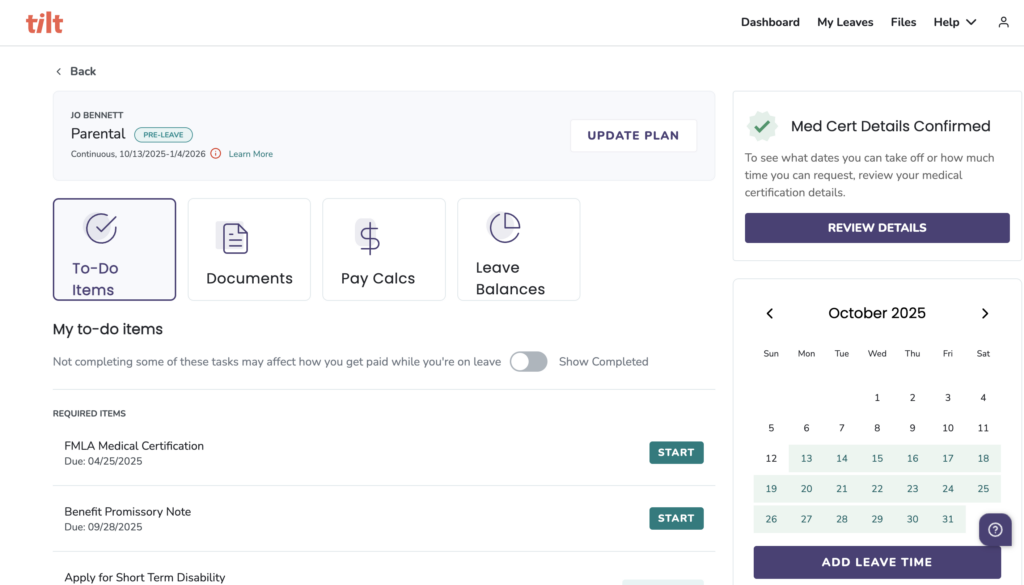Open the user profile icon
Viewport: 1024px width, 585px height.
[1003, 22]
